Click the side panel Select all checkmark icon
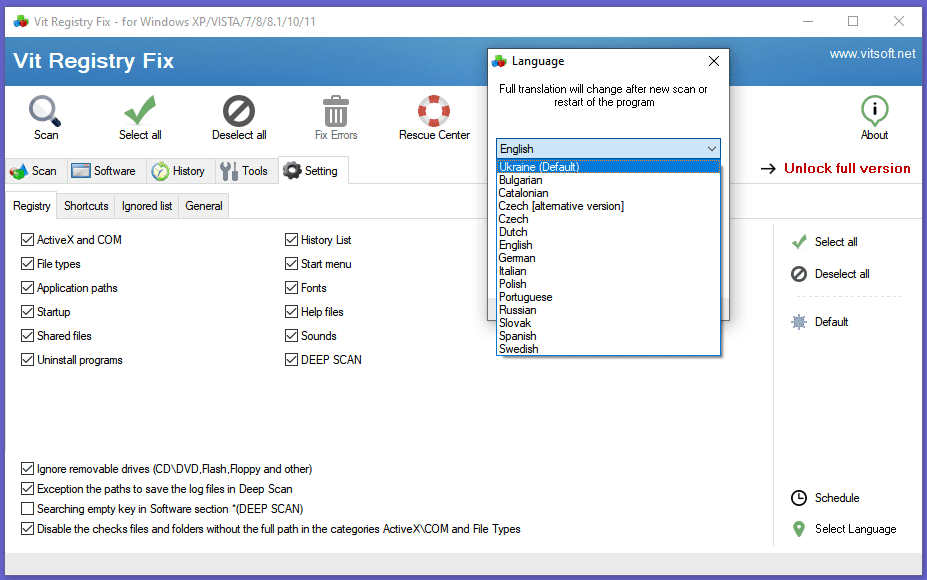 tap(799, 242)
